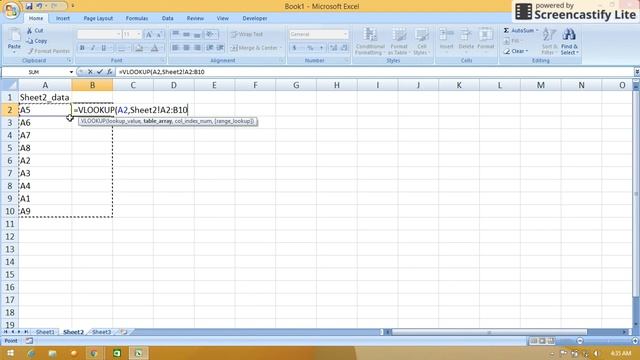Confirm formula with the Enter checkmark icon

point(100,72)
